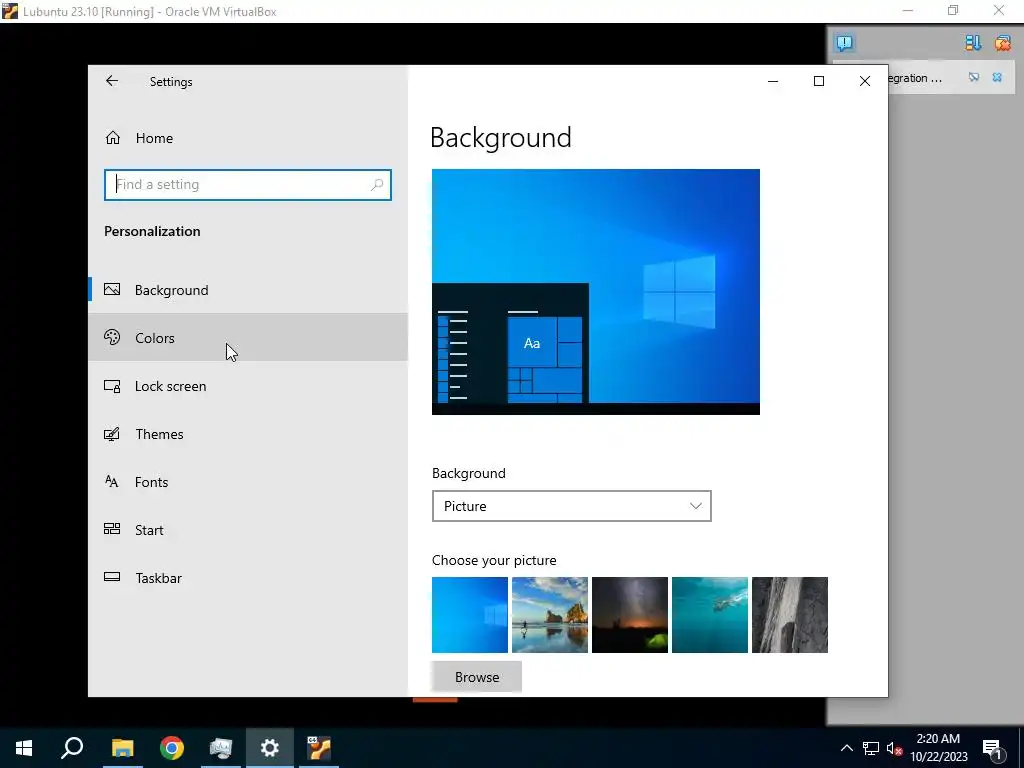Click VirtualBox notification center speech-bubble icon
Screen dimensions: 1024x768
tap(844, 44)
